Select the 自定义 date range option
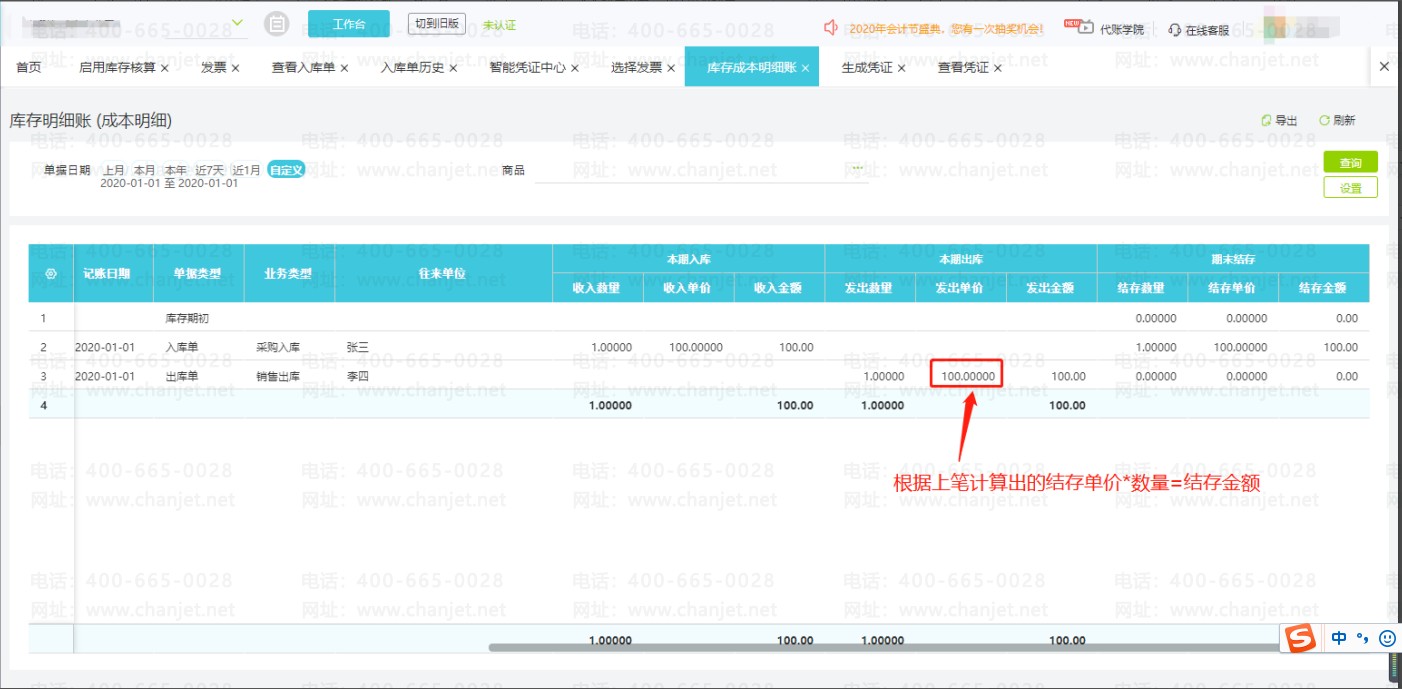1402x689 pixels. 285,170
